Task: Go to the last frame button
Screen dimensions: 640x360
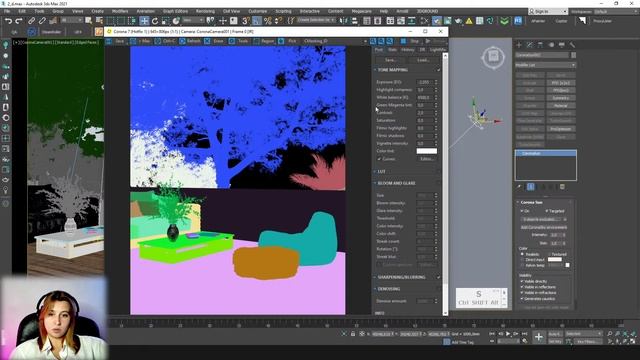Action: point(524,334)
